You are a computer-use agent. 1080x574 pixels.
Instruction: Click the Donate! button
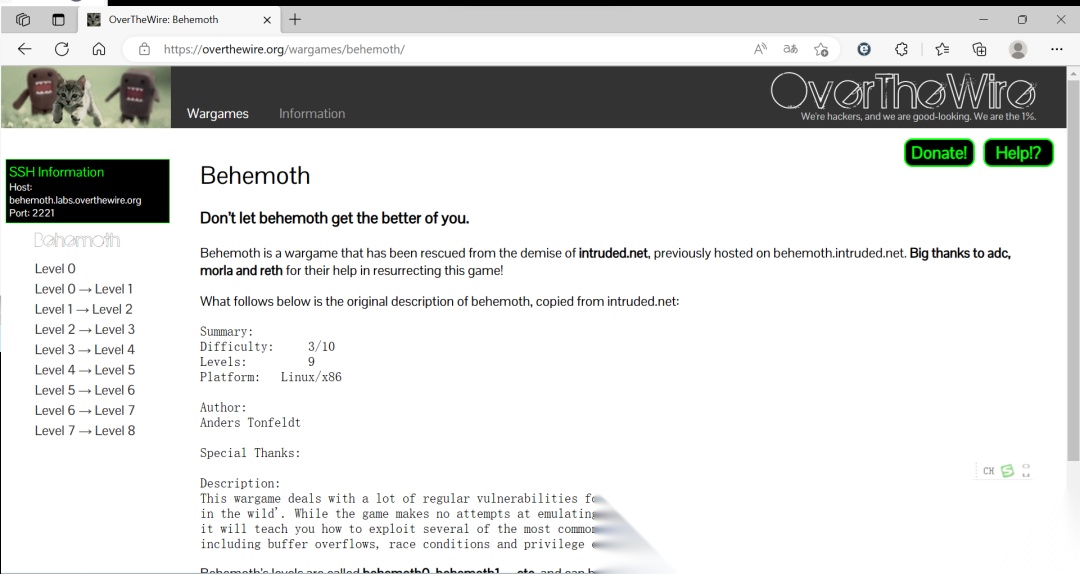point(939,153)
